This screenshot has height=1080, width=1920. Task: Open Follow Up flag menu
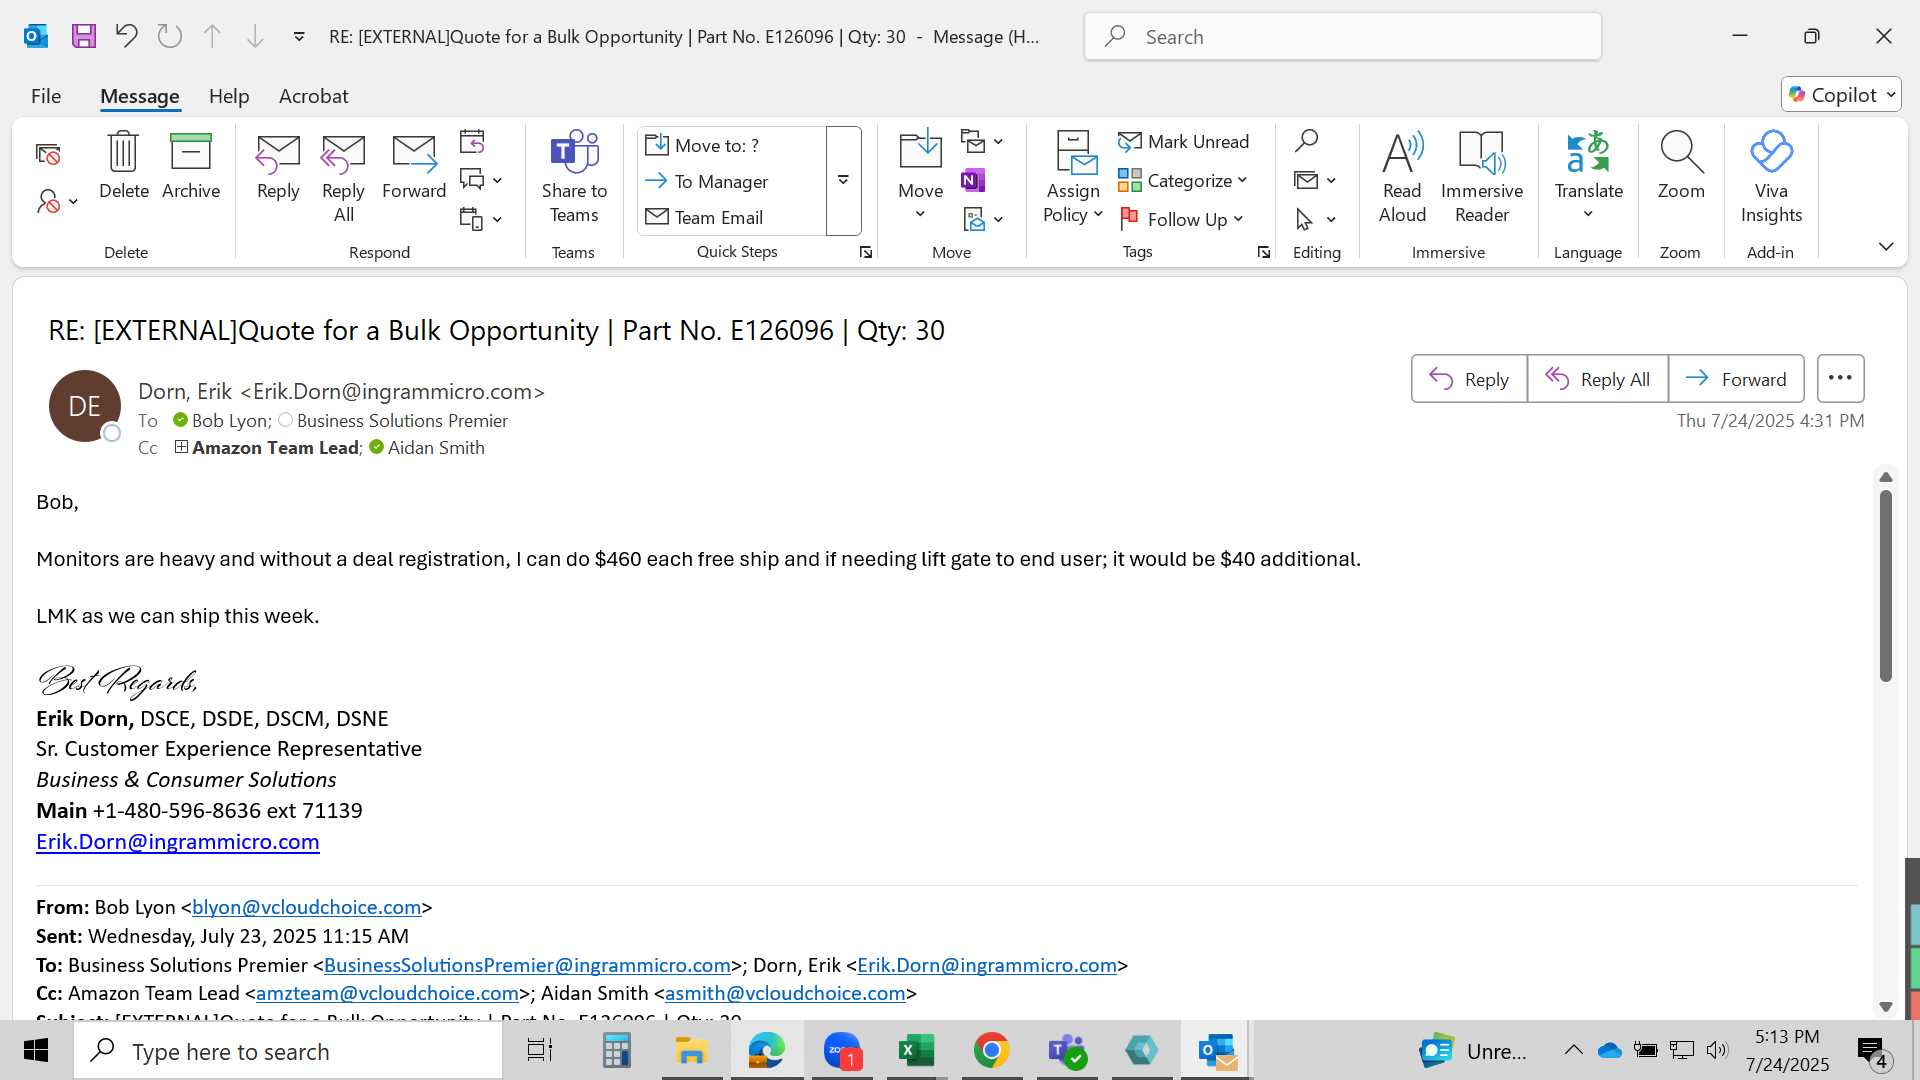[x=1181, y=219]
